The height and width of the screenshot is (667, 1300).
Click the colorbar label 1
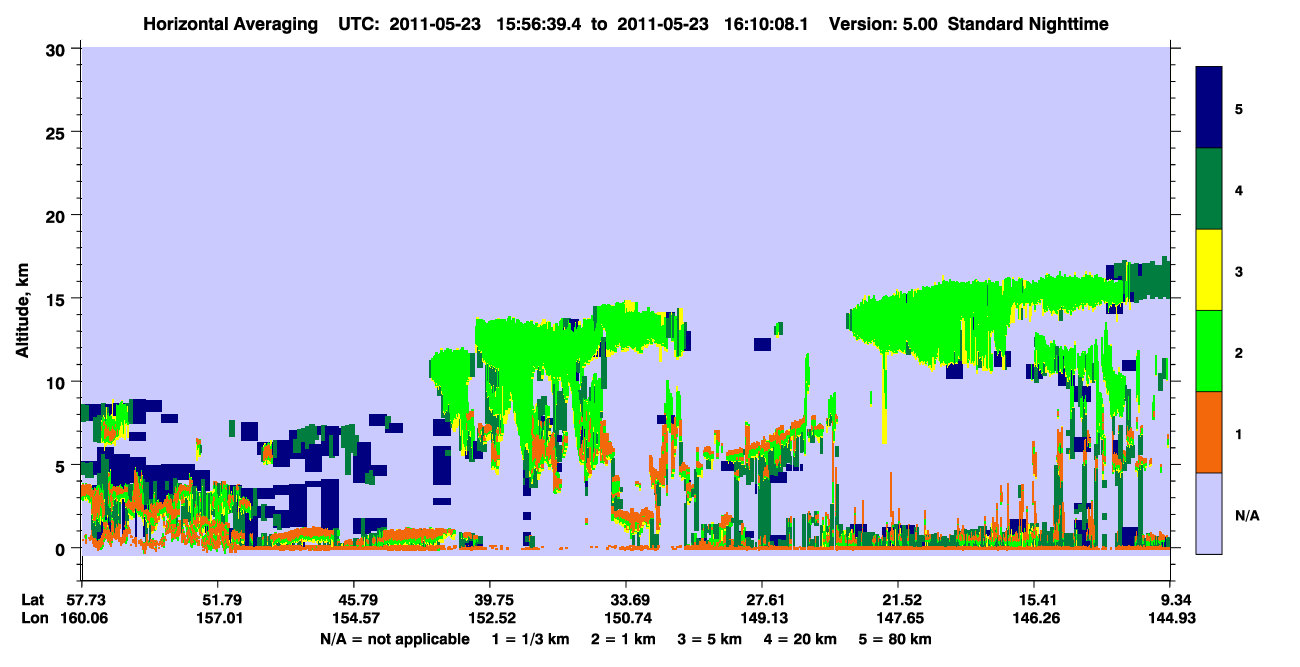click(x=1239, y=434)
